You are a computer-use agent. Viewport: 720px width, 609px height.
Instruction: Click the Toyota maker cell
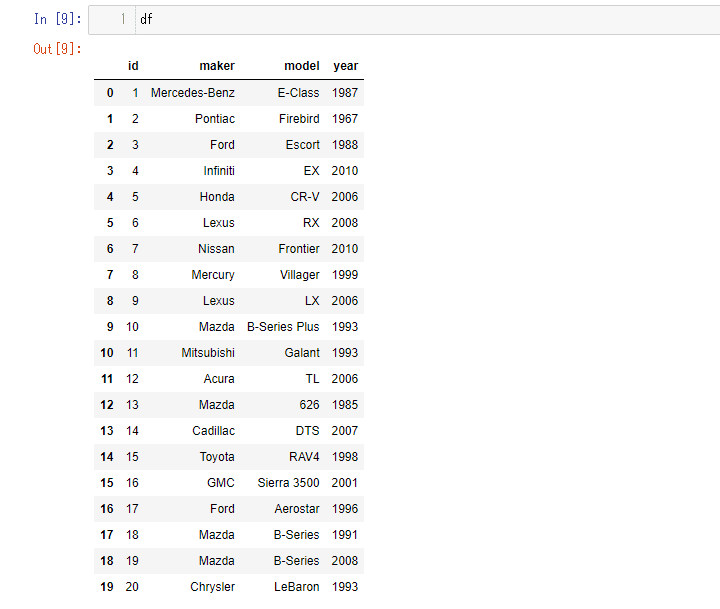coord(217,457)
